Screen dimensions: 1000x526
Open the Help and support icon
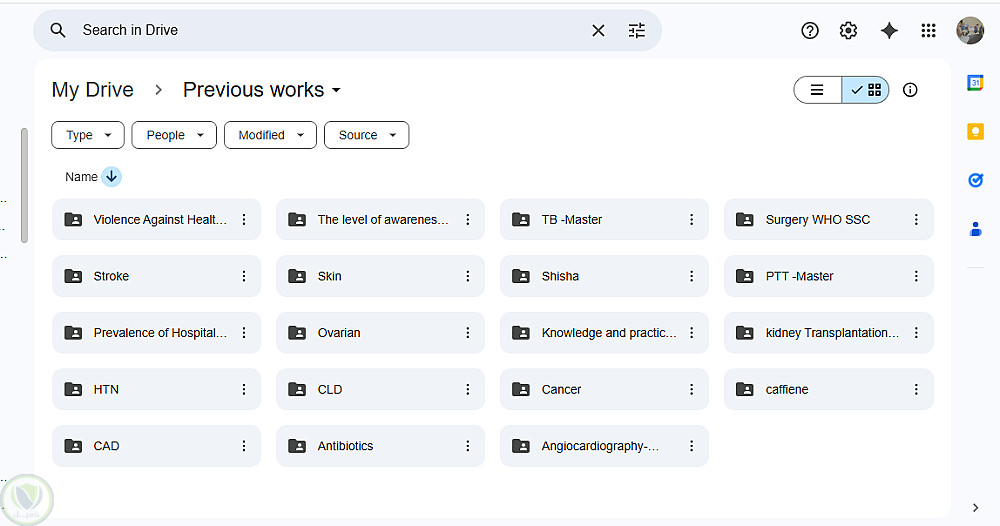click(x=810, y=31)
